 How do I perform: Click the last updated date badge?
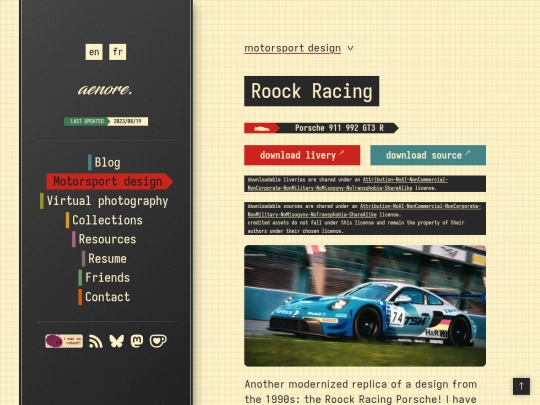[x=106, y=121]
